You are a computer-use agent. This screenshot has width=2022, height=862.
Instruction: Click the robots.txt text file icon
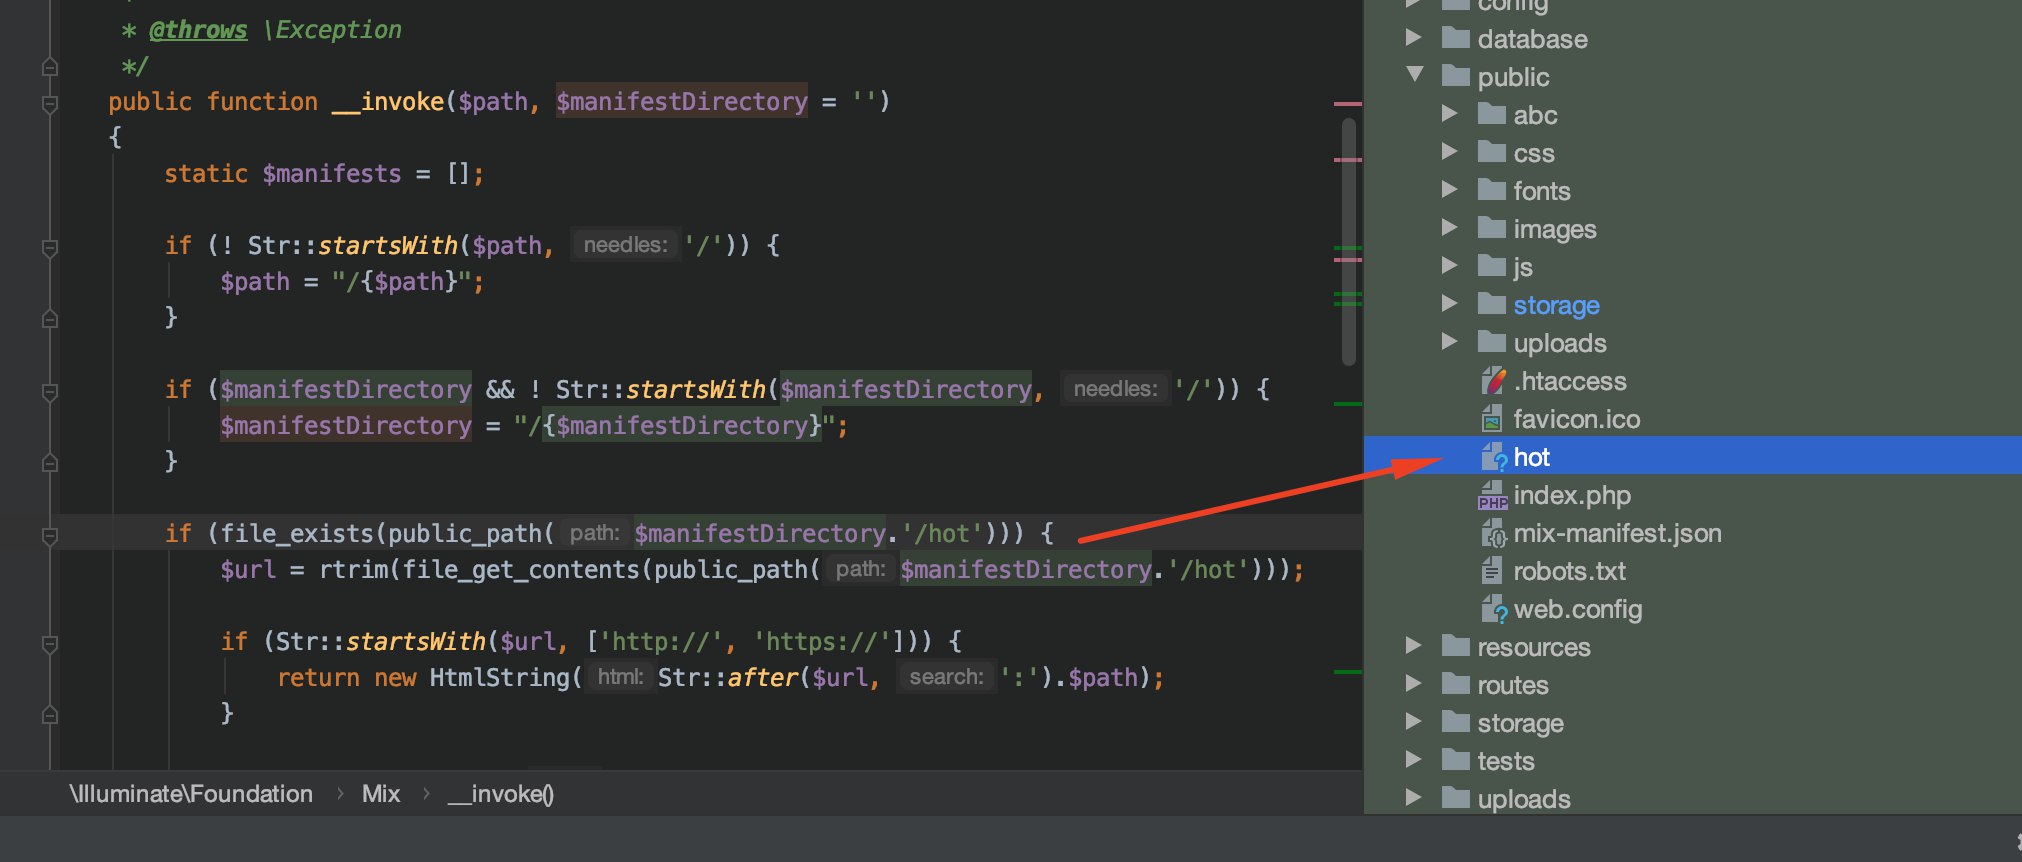point(1491,571)
